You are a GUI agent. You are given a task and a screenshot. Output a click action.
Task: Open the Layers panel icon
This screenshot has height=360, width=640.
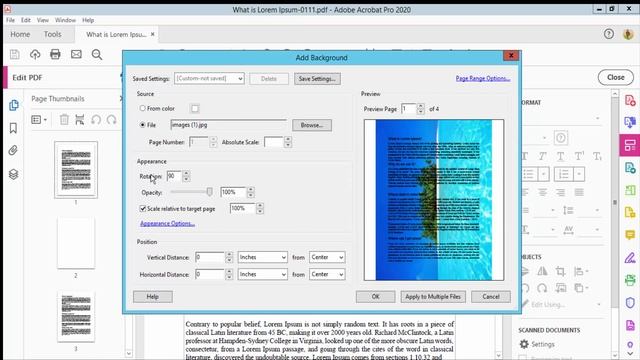(13, 174)
